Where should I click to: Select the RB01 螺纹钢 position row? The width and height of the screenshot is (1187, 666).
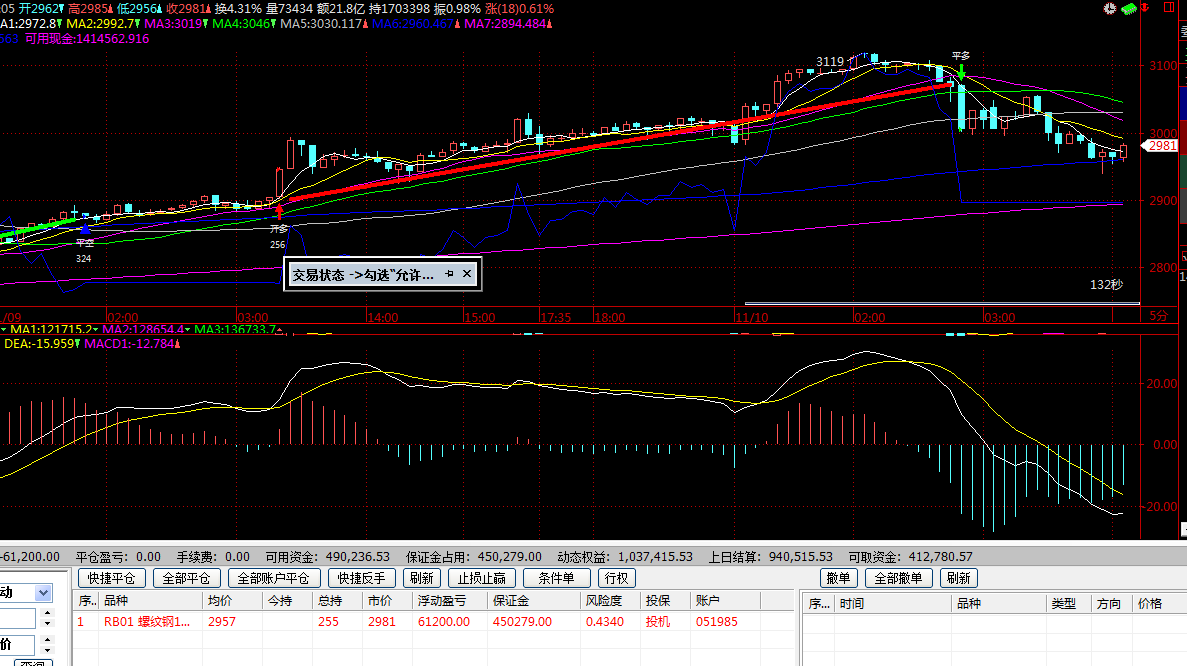[x=400, y=621]
